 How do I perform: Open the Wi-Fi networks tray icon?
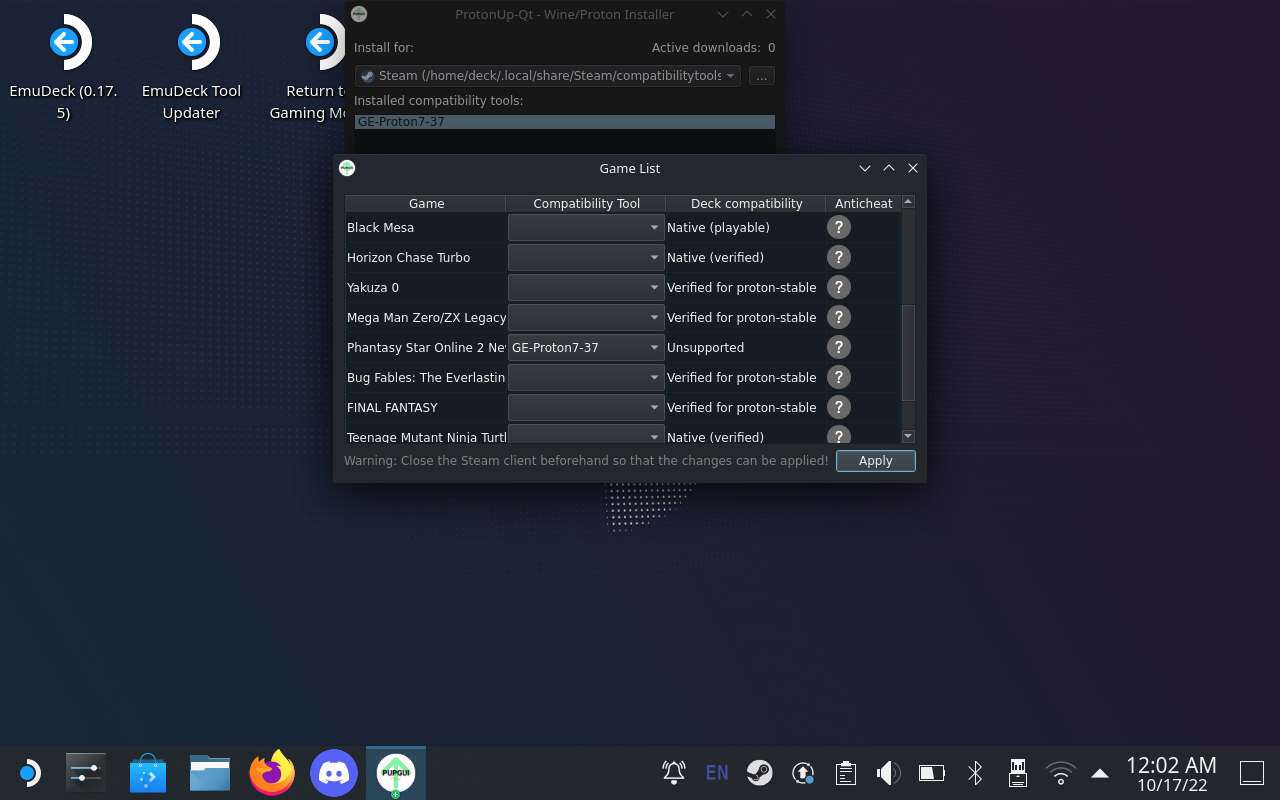pos(1060,772)
